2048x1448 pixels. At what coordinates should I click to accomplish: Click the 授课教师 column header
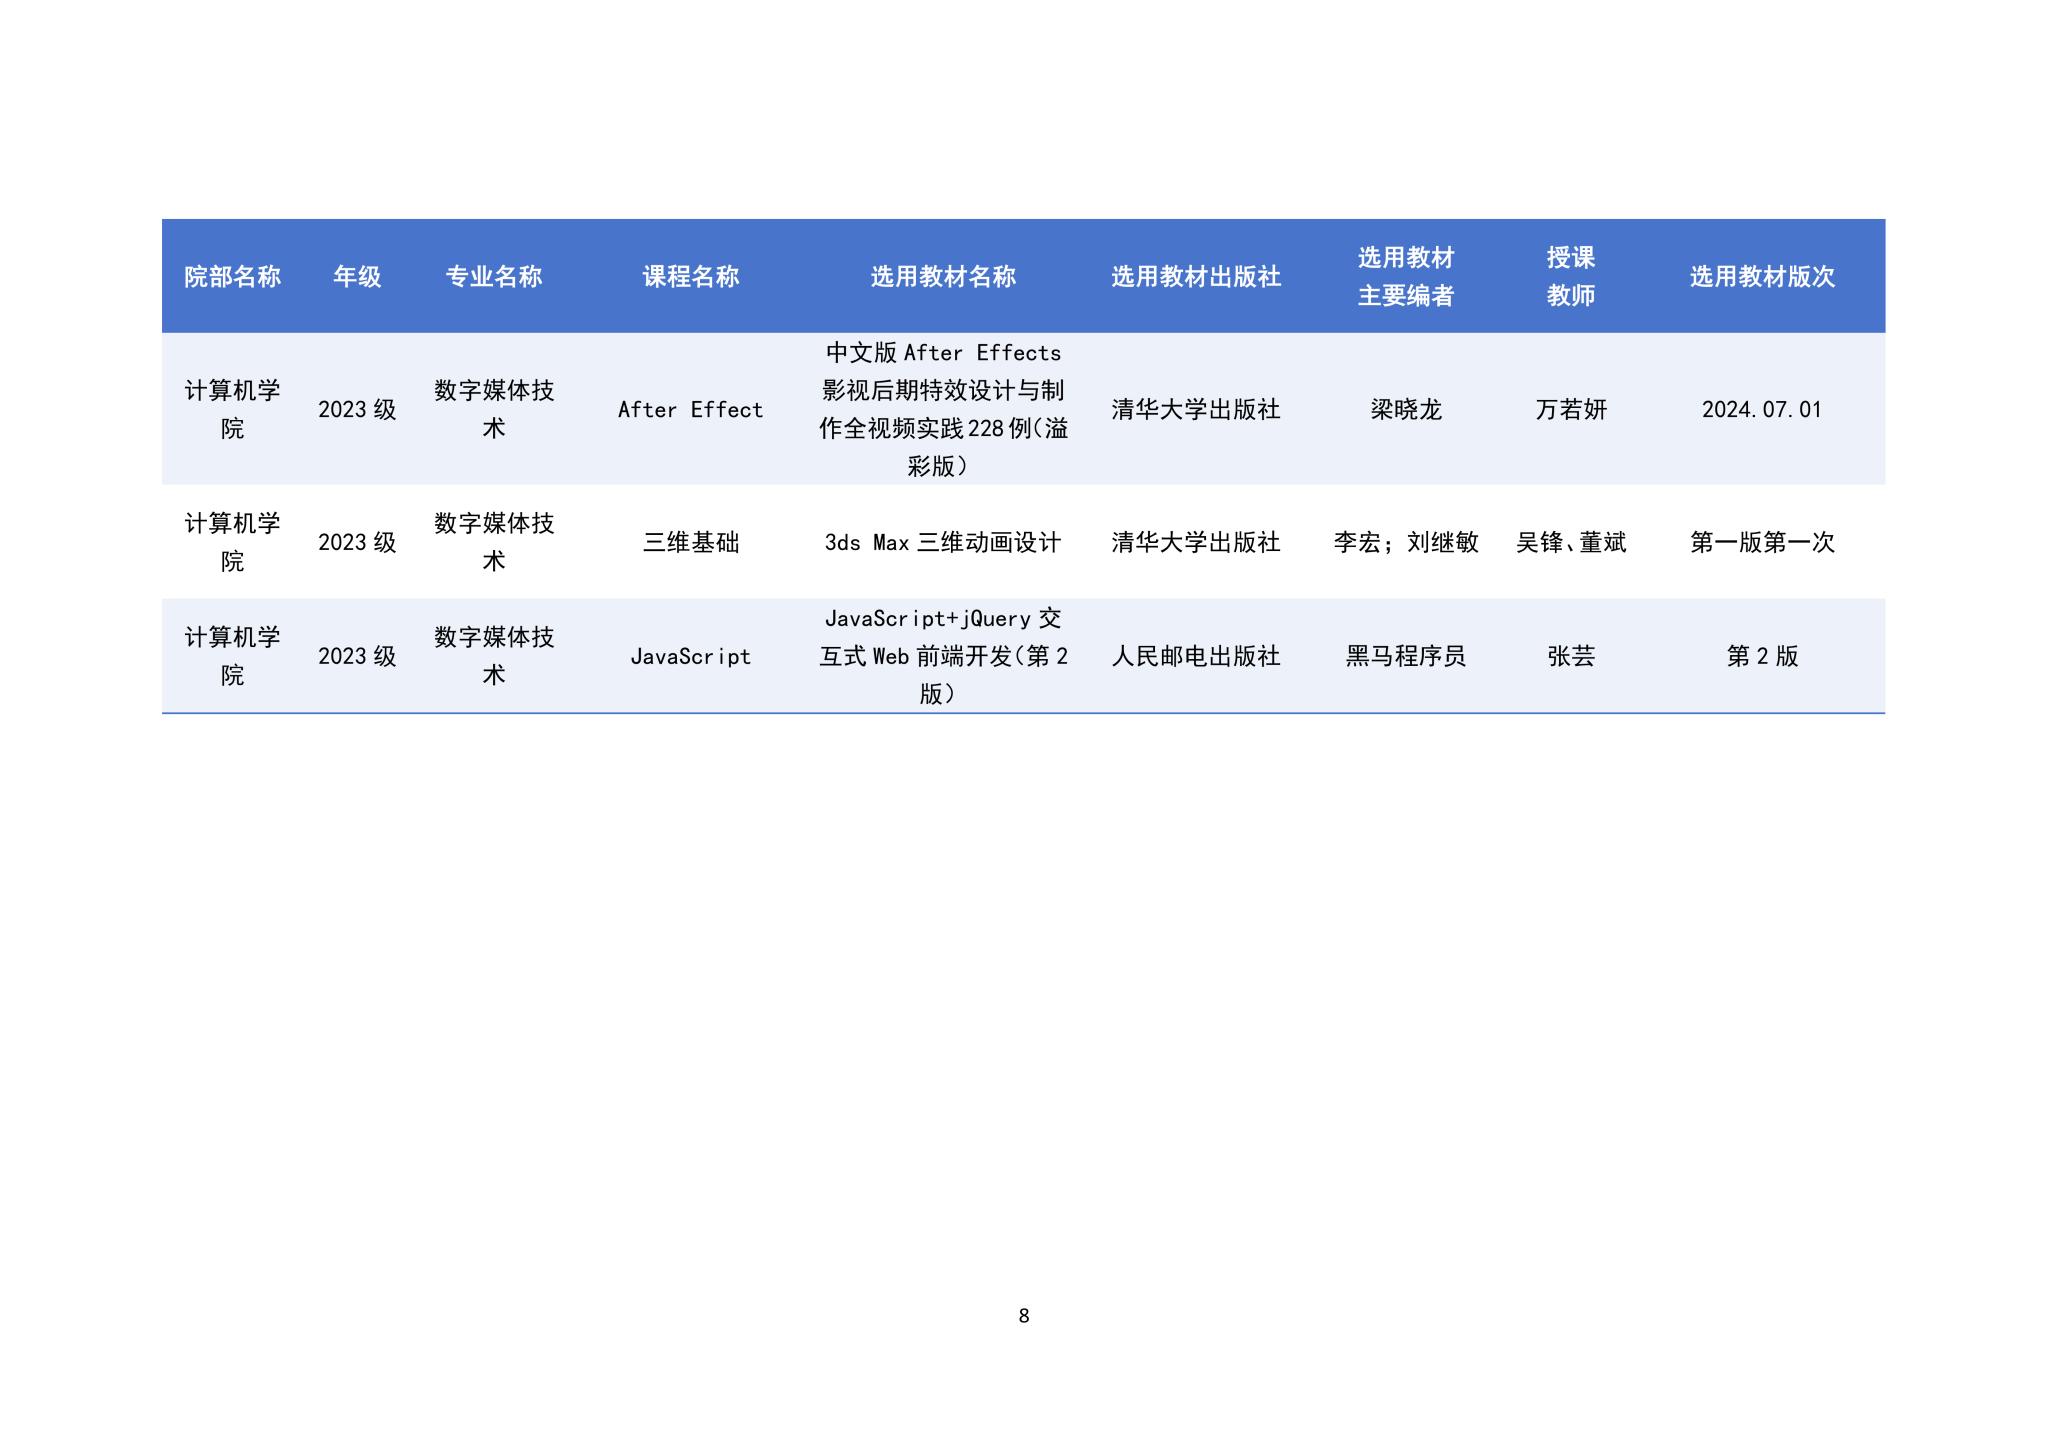click(1570, 277)
